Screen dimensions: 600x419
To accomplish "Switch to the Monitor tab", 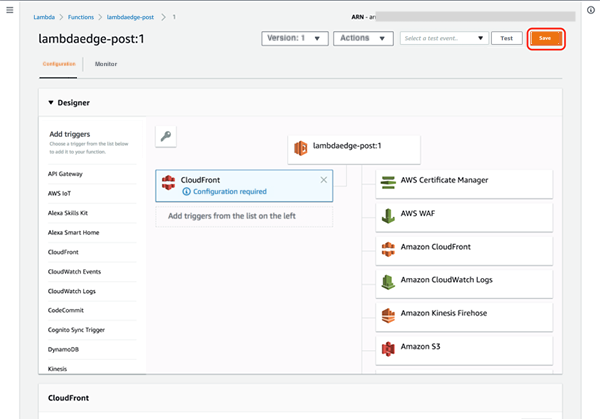I will pyautogui.click(x=106, y=64).
